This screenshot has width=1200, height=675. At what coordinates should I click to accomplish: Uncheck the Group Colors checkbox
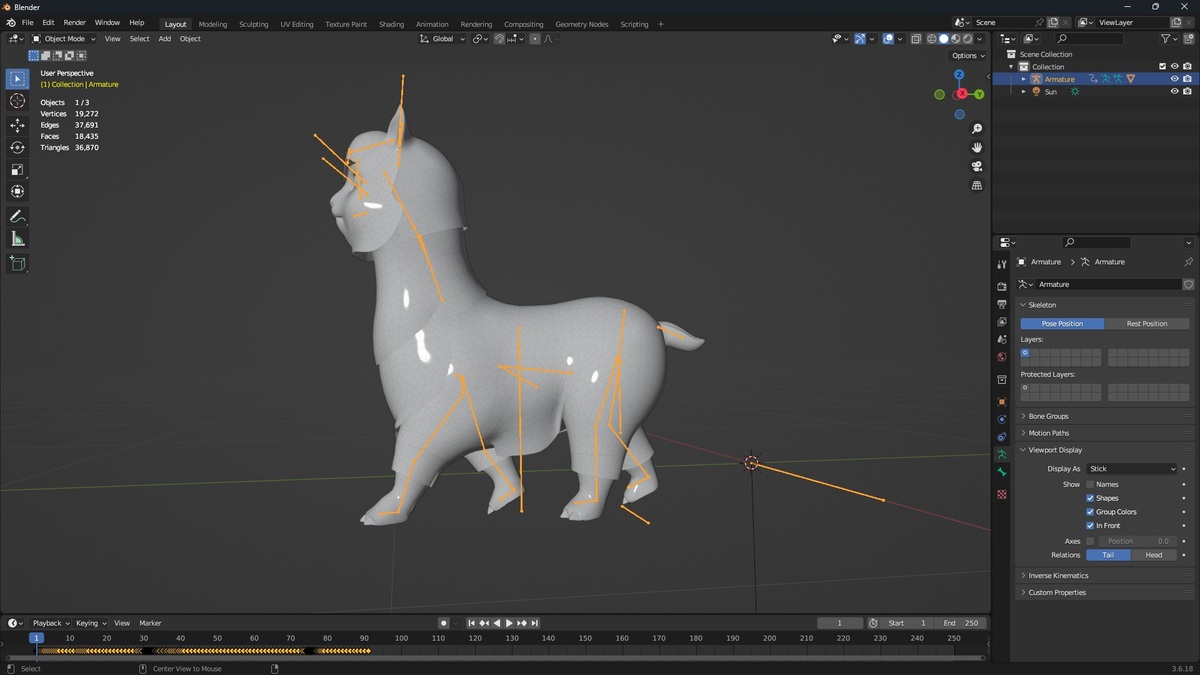tap(1090, 512)
